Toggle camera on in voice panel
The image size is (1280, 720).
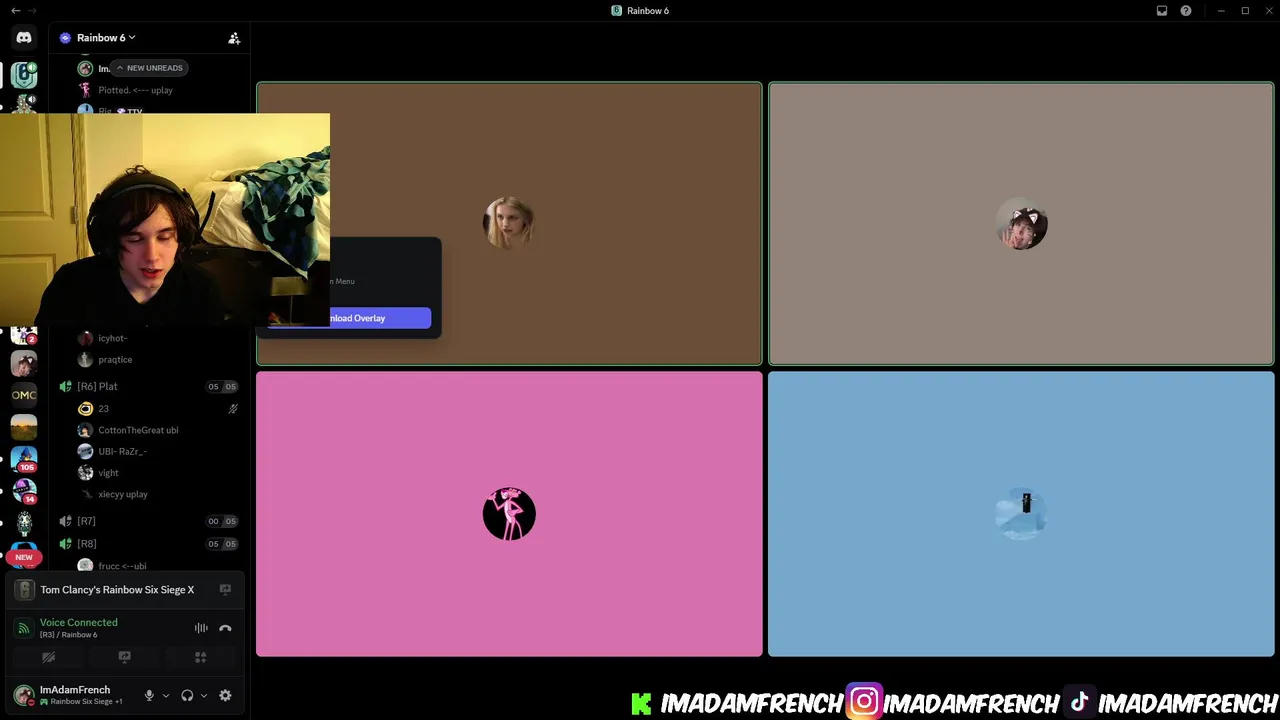(x=48, y=657)
